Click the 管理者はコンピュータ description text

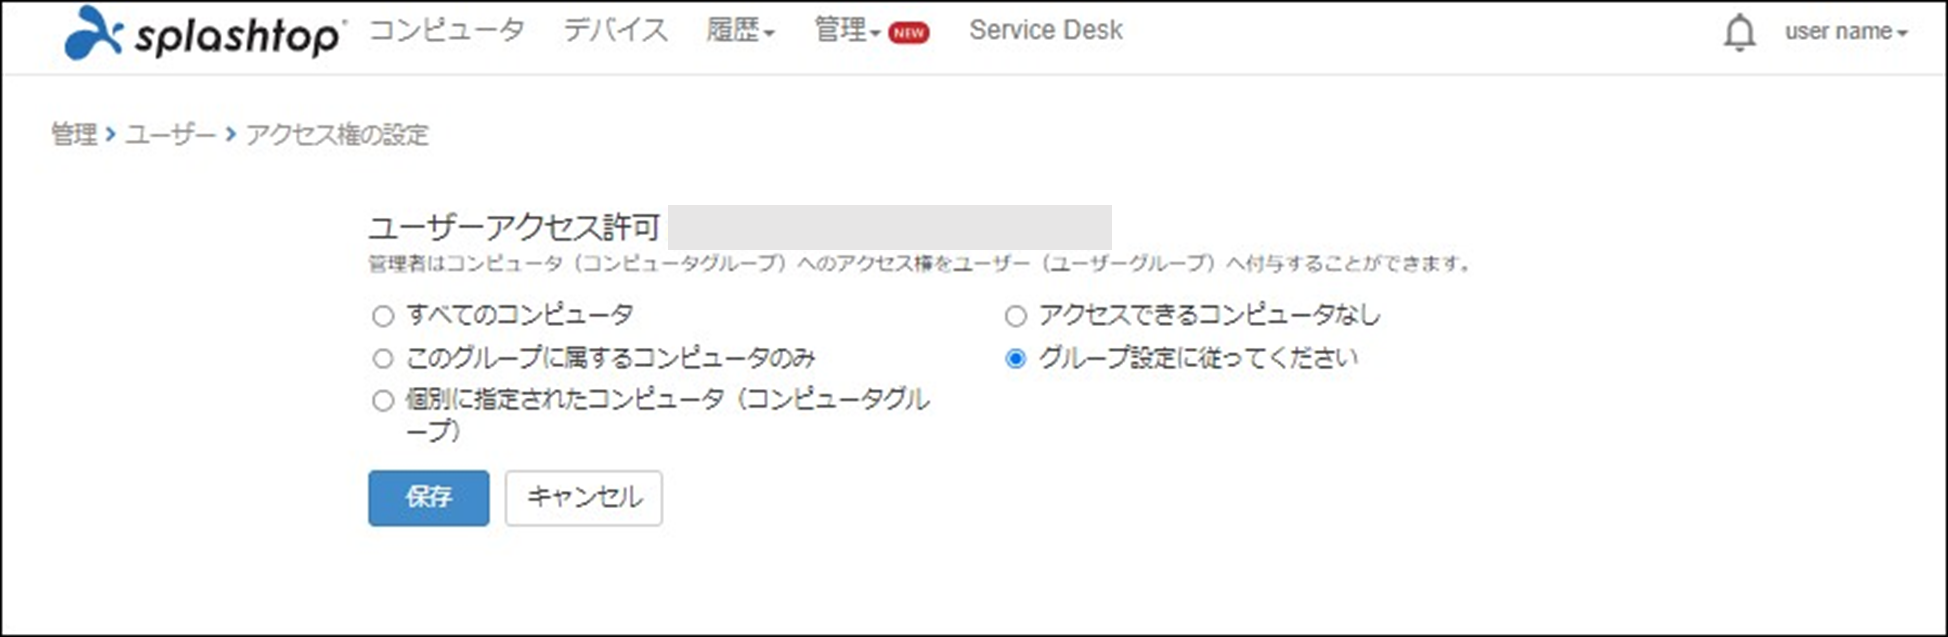click(x=920, y=264)
